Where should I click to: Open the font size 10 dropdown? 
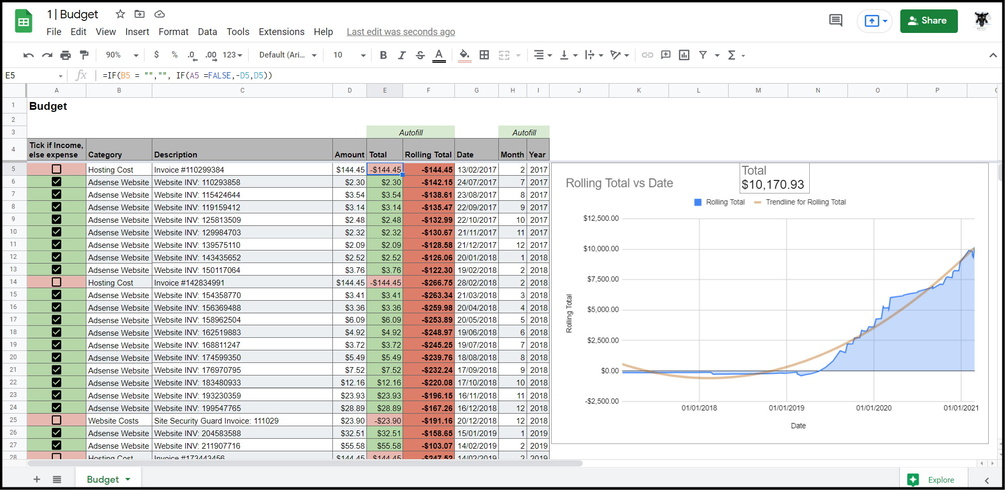[349, 55]
